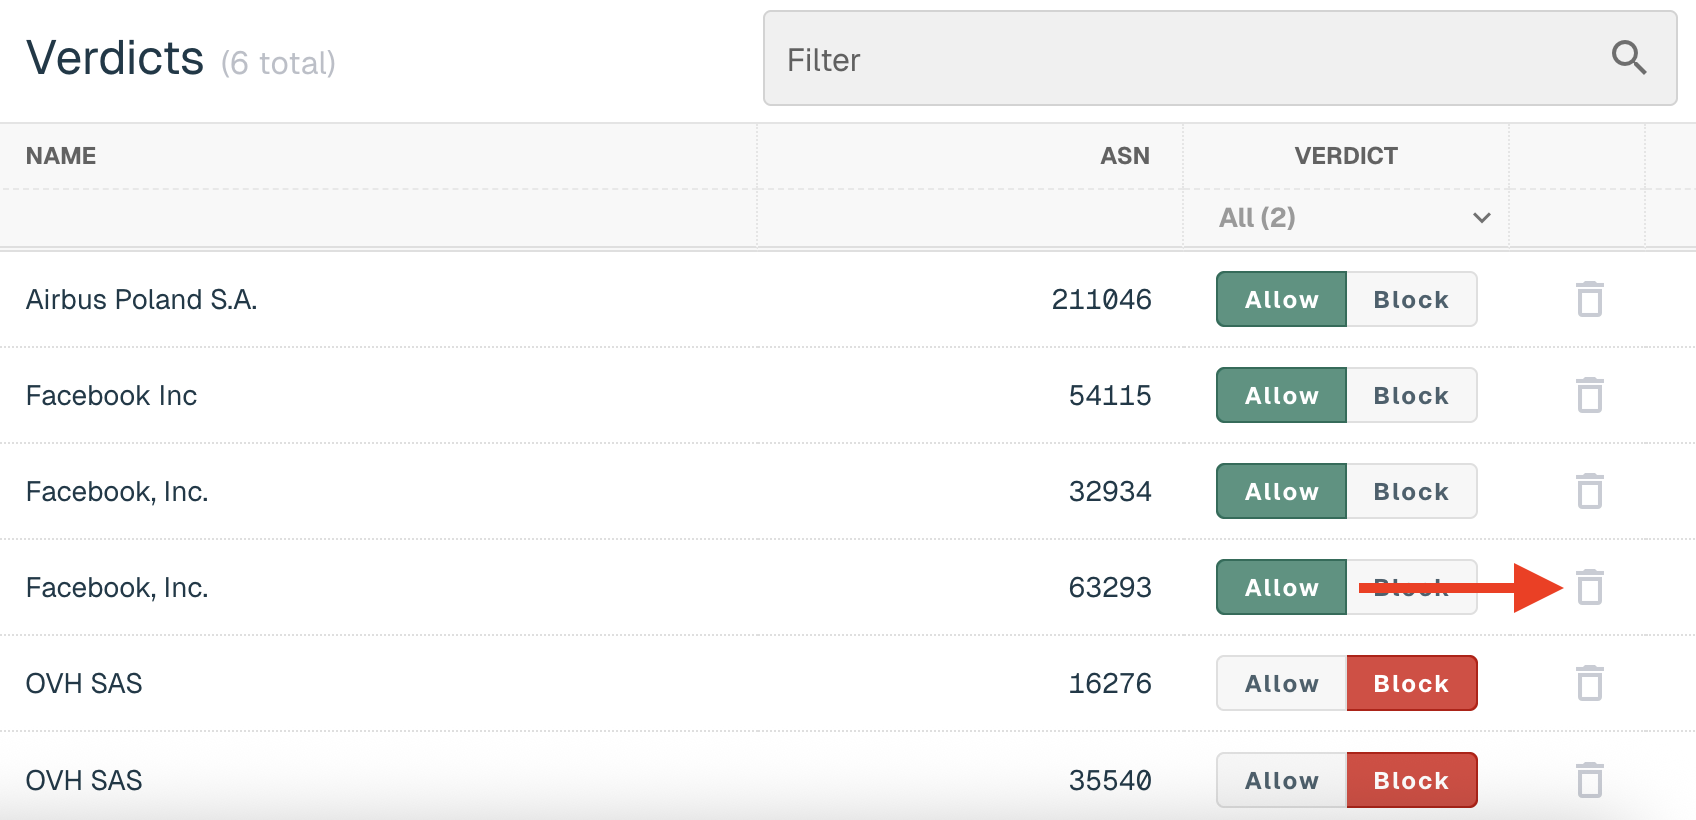Sort by the NAME column header
The height and width of the screenshot is (820, 1696).
(61, 156)
